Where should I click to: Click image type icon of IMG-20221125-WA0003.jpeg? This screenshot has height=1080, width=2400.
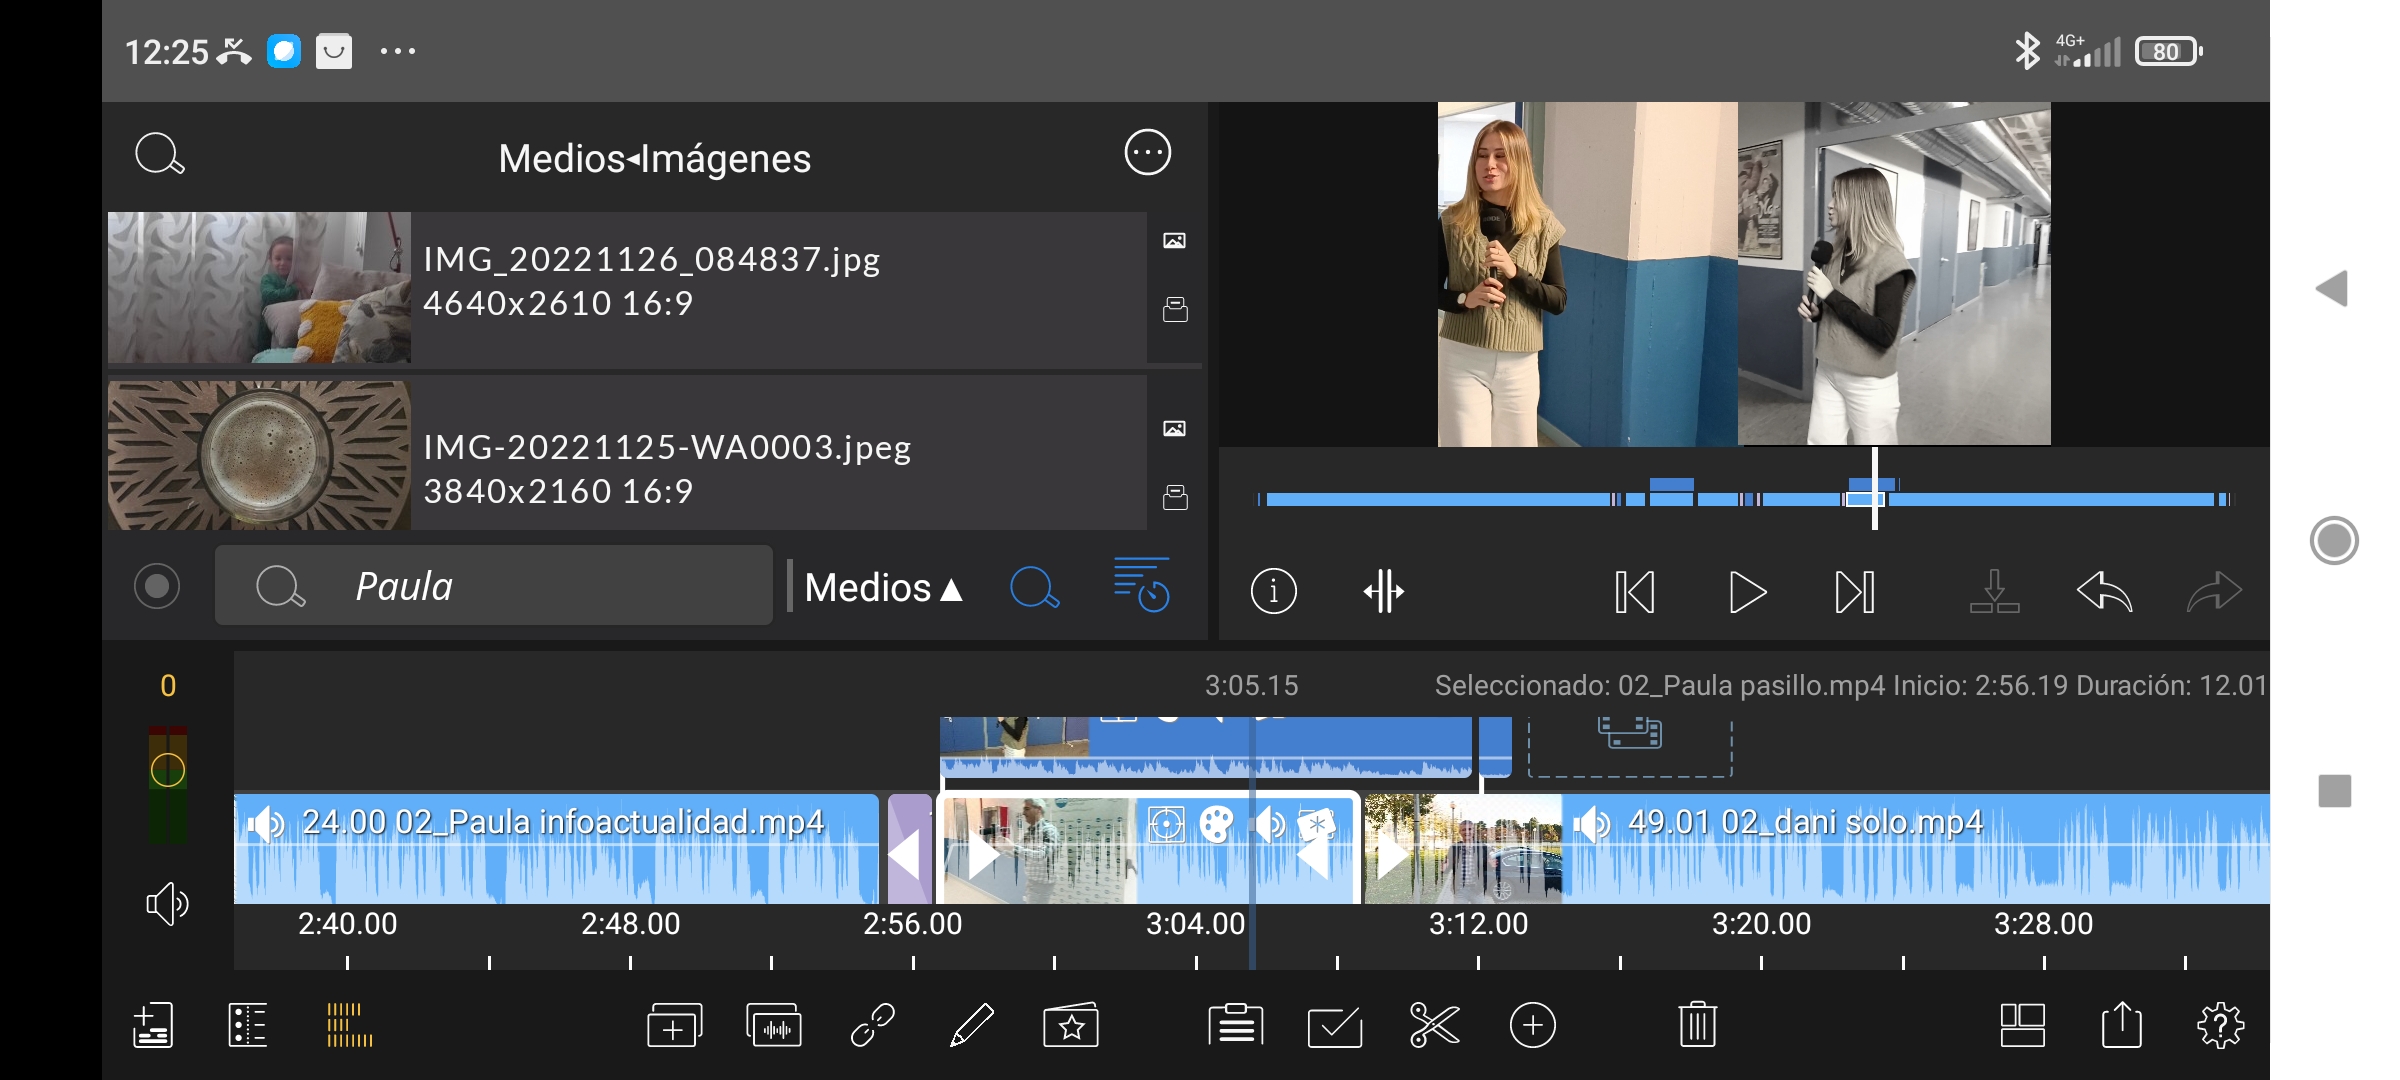pyautogui.click(x=1175, y=428)
